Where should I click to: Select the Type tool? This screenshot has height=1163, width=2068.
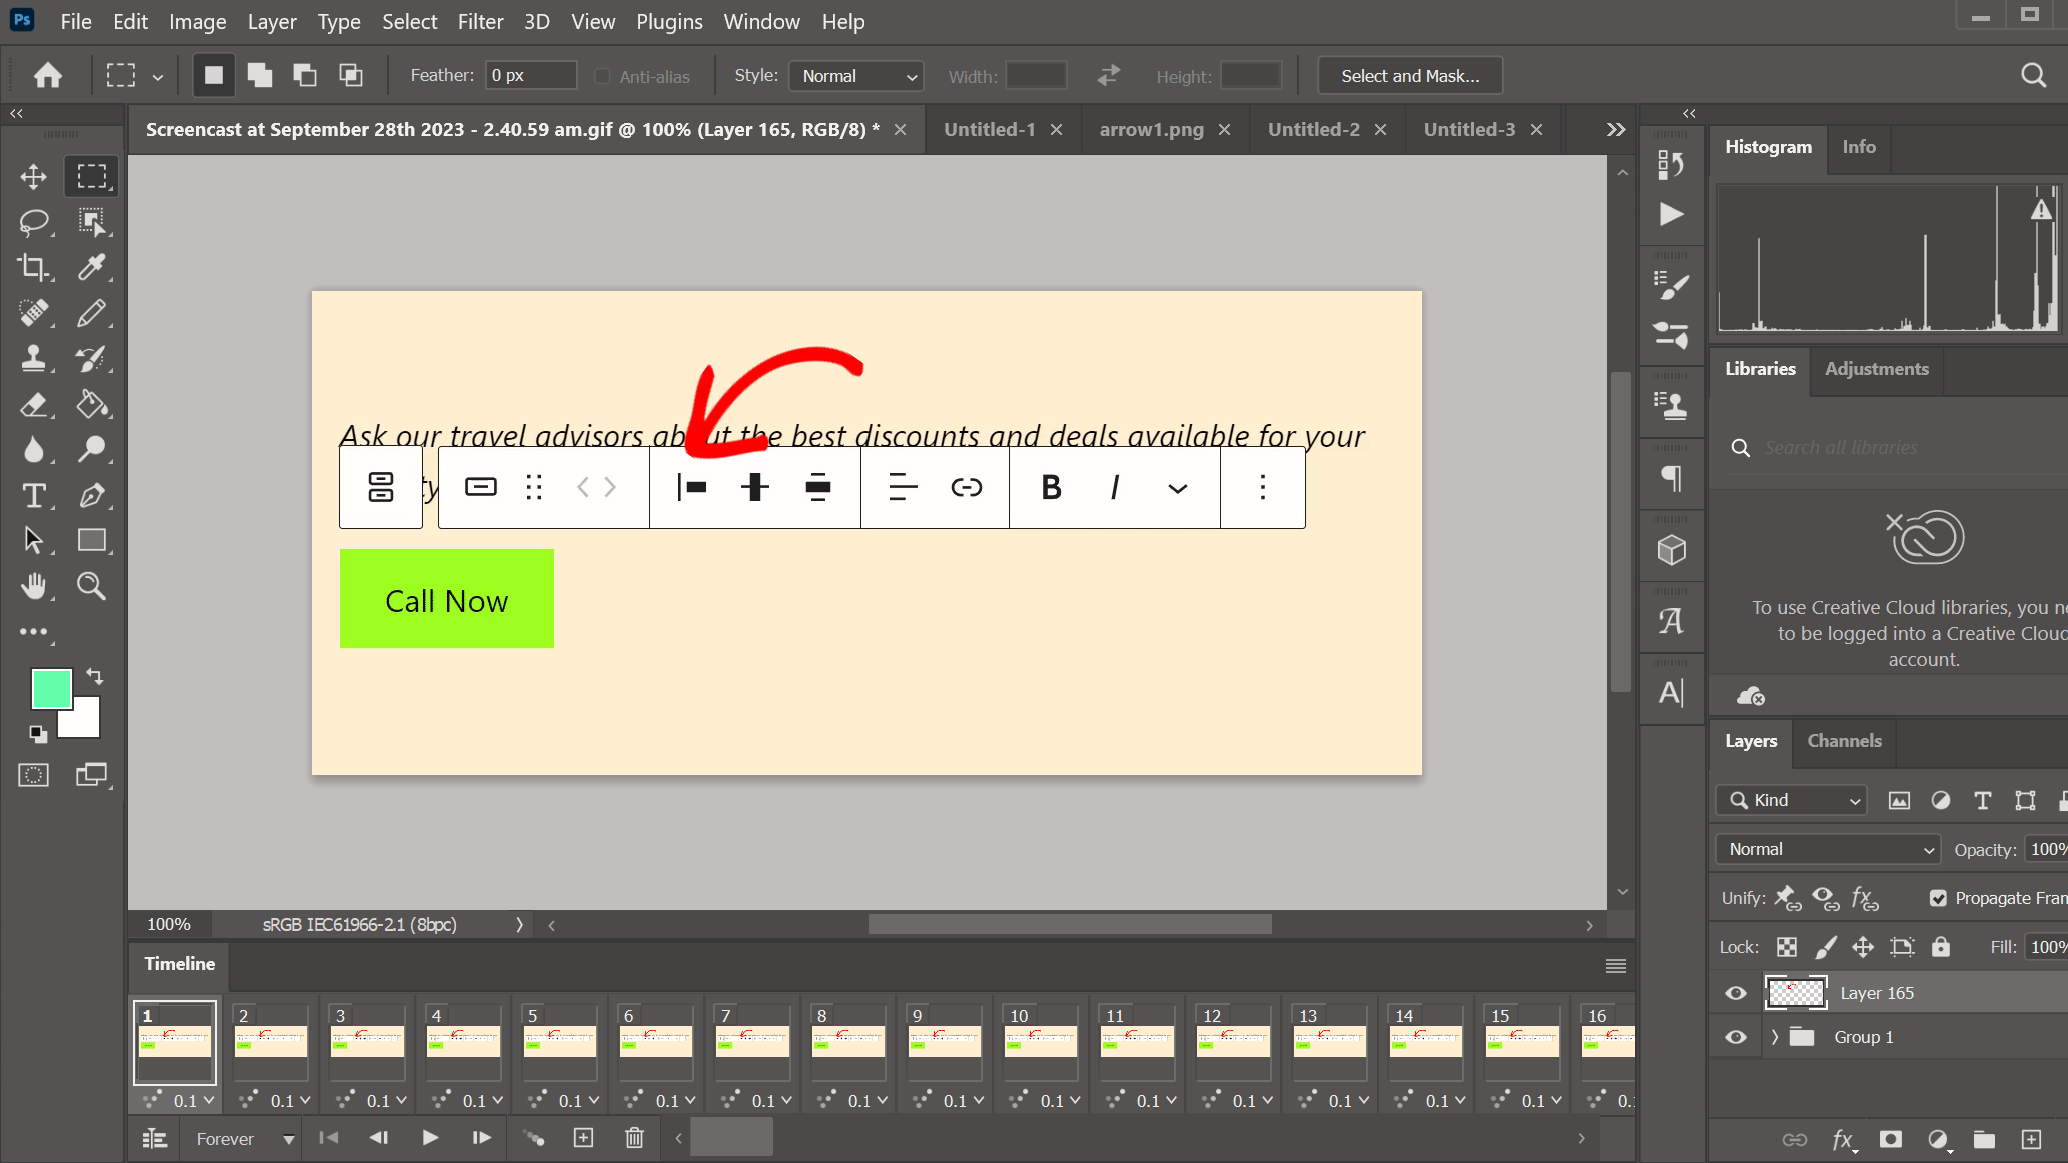pyautogui.click(x=33, y=495)
